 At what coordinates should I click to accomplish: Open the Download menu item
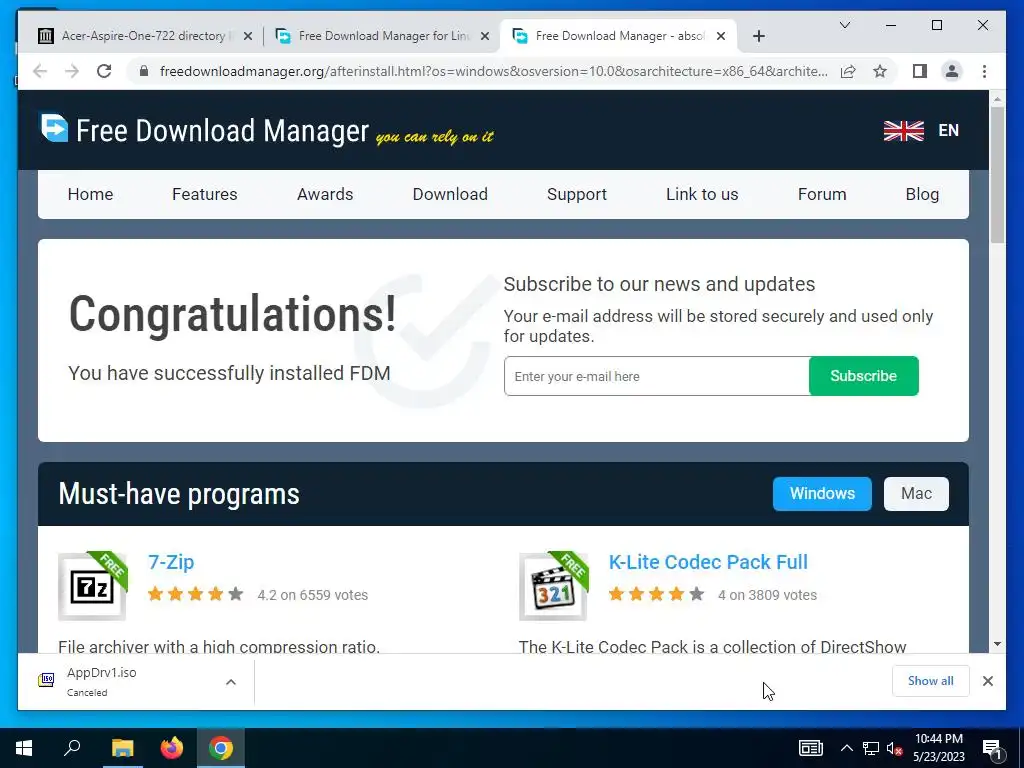tap(450, 194)
